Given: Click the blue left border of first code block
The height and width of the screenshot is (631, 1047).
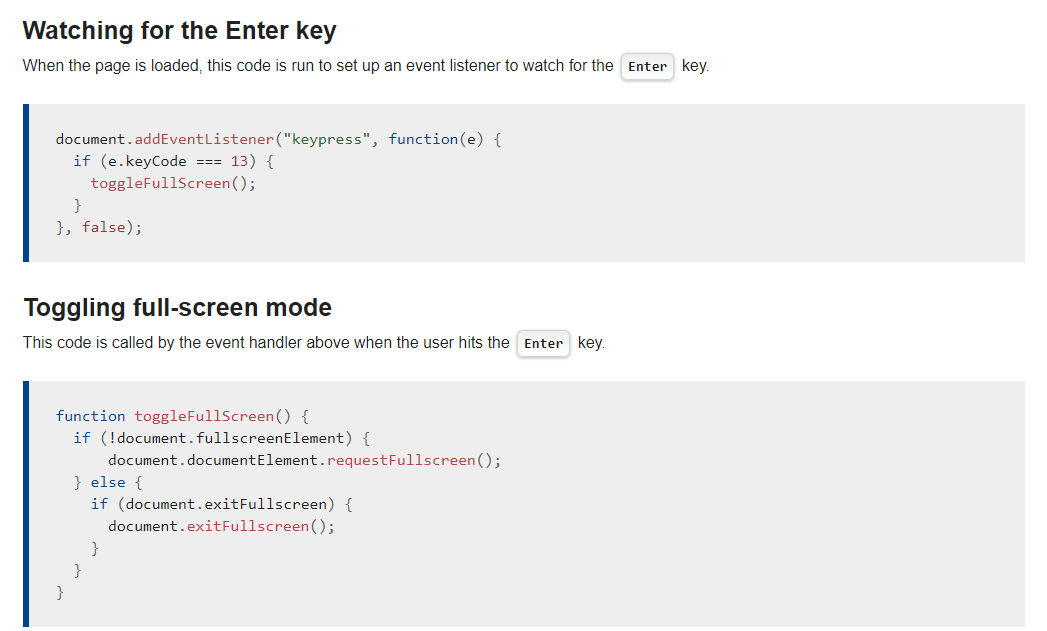Looking at the screenshot, I should [26, 183].
